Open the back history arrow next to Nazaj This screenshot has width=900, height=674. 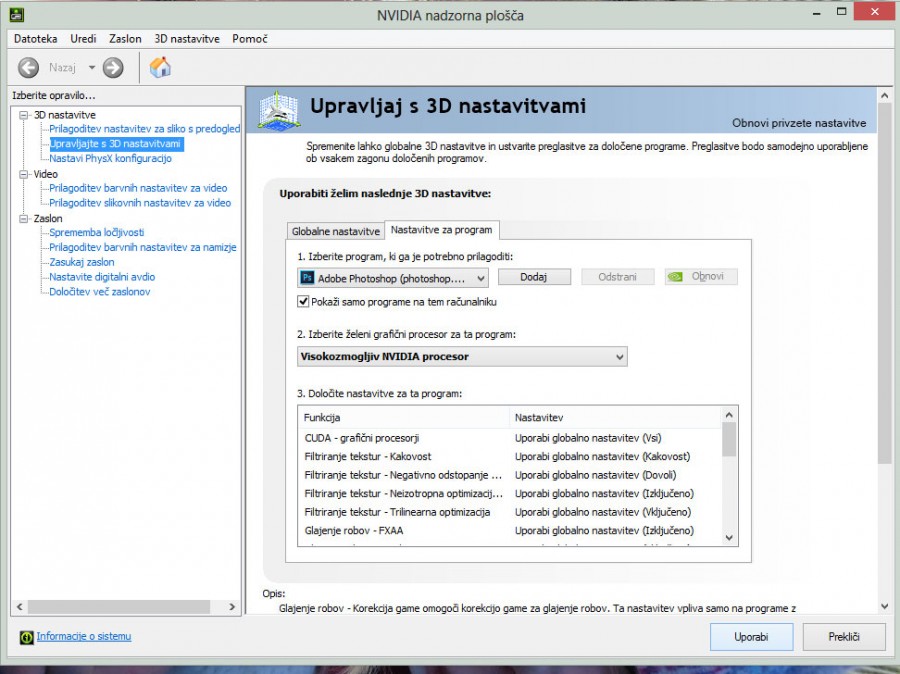[91, 68]
